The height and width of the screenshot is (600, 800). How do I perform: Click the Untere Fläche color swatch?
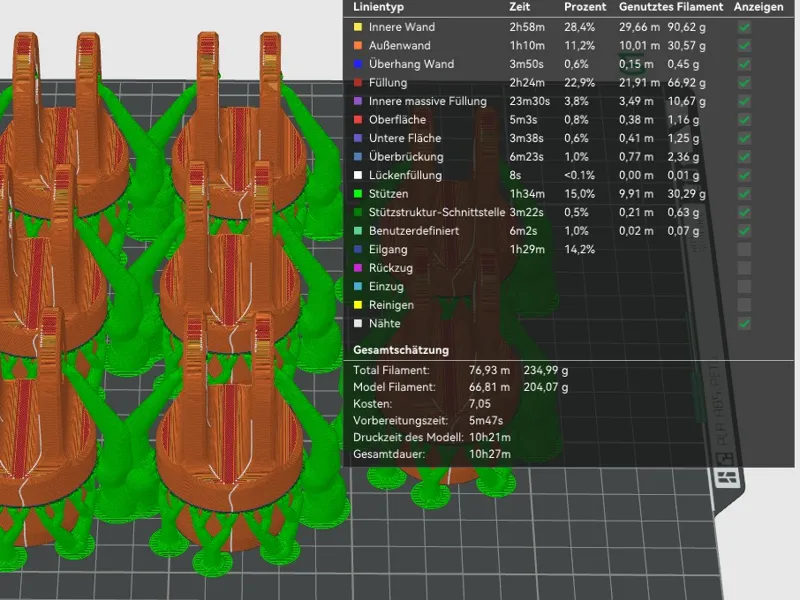pyautogui.click(x=358, y=138)
